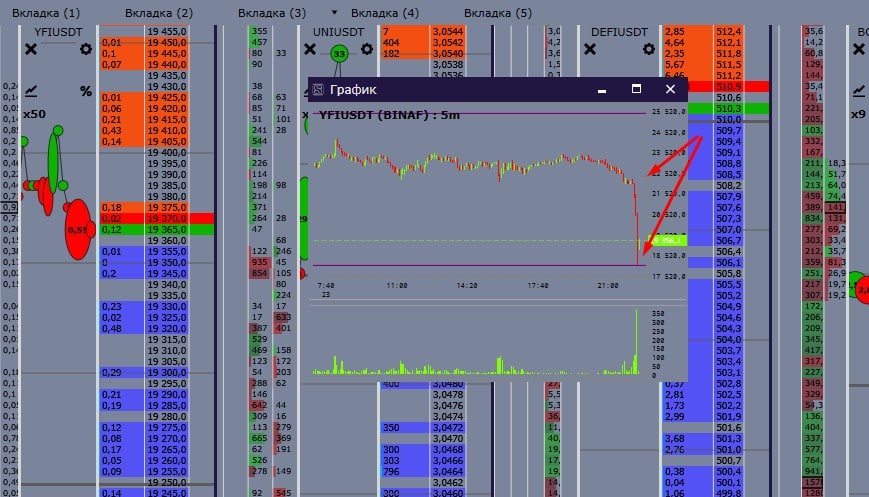Image resolution: width=869 pixels, height=497 pixels.
Task: Click UNIUSDT bid price 3,0472
Action: pyautogui.click(x=448, y=427)
